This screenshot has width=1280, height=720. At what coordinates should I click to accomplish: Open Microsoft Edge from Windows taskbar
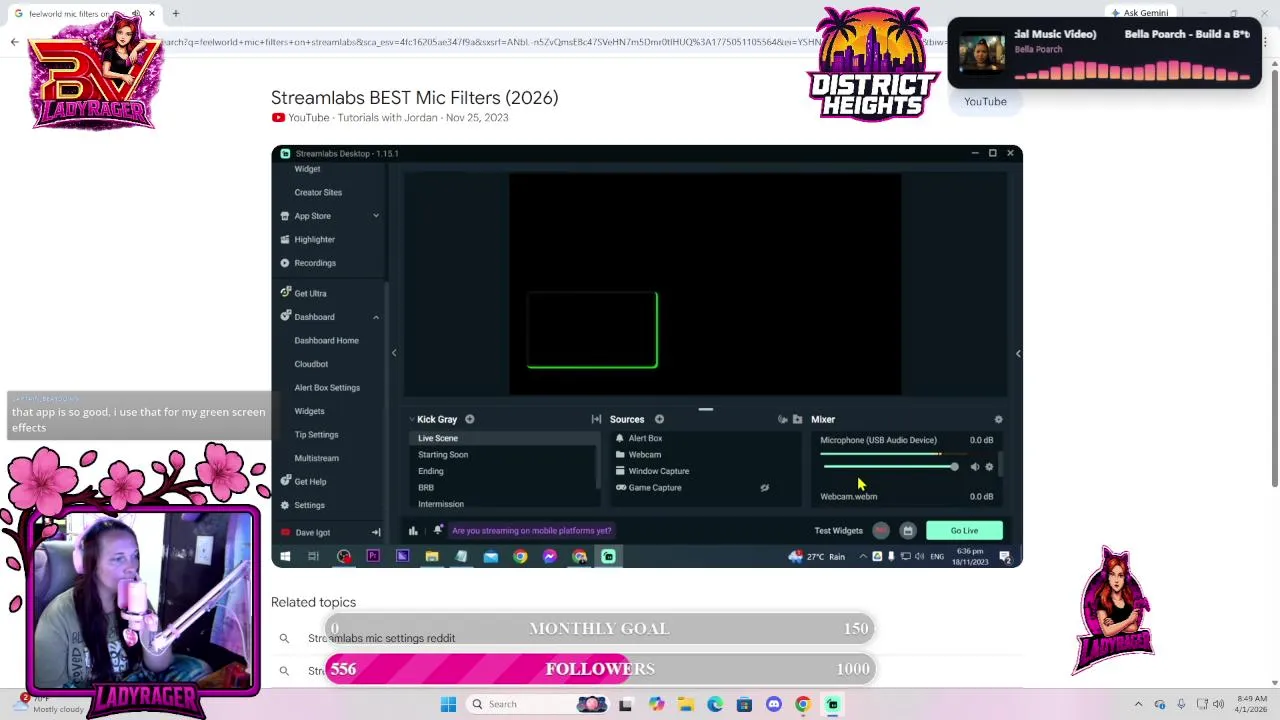click(715, 704)
